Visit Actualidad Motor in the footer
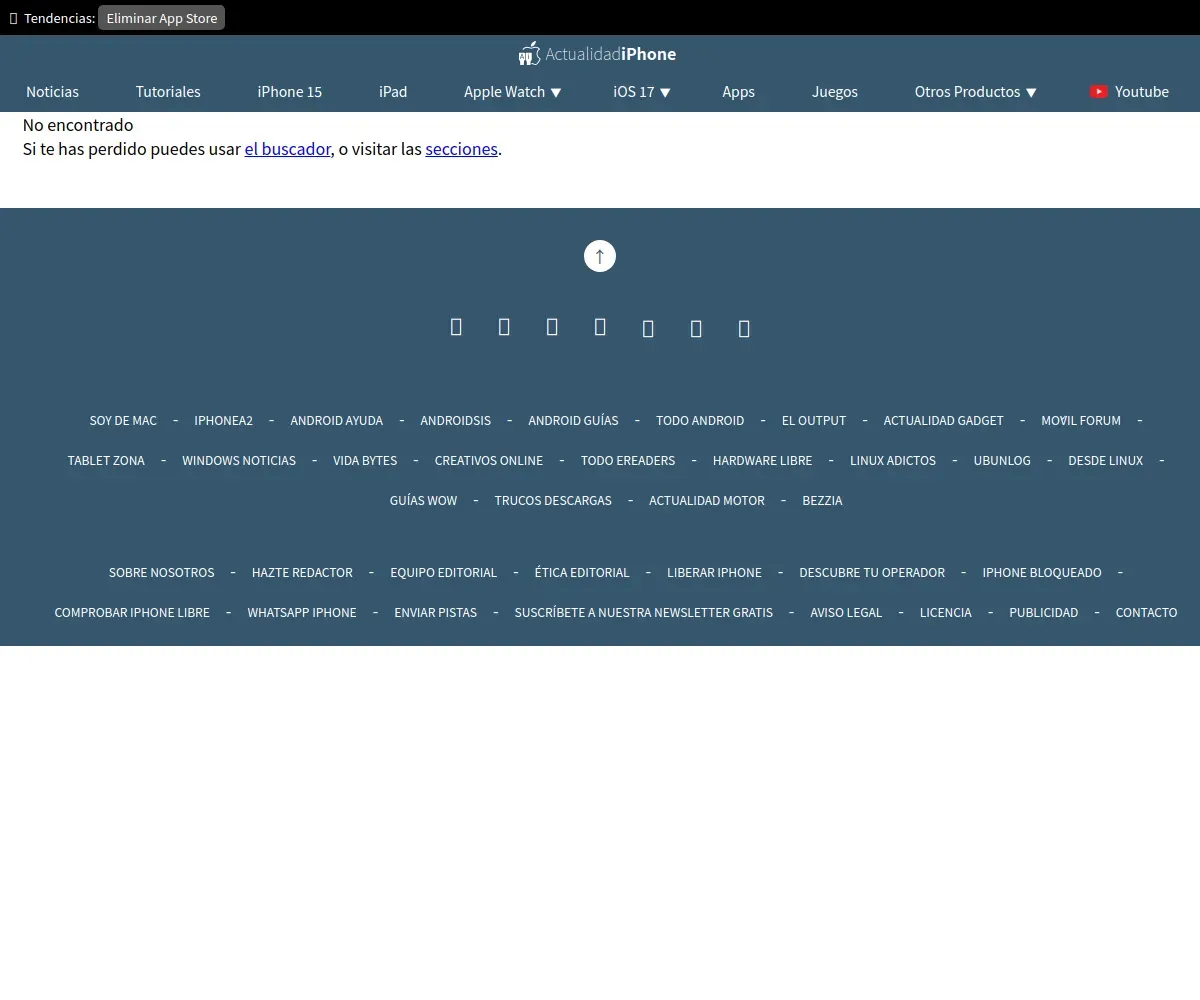The height and width of the screenshot is (1000, 1200). [x=707, y=500]
